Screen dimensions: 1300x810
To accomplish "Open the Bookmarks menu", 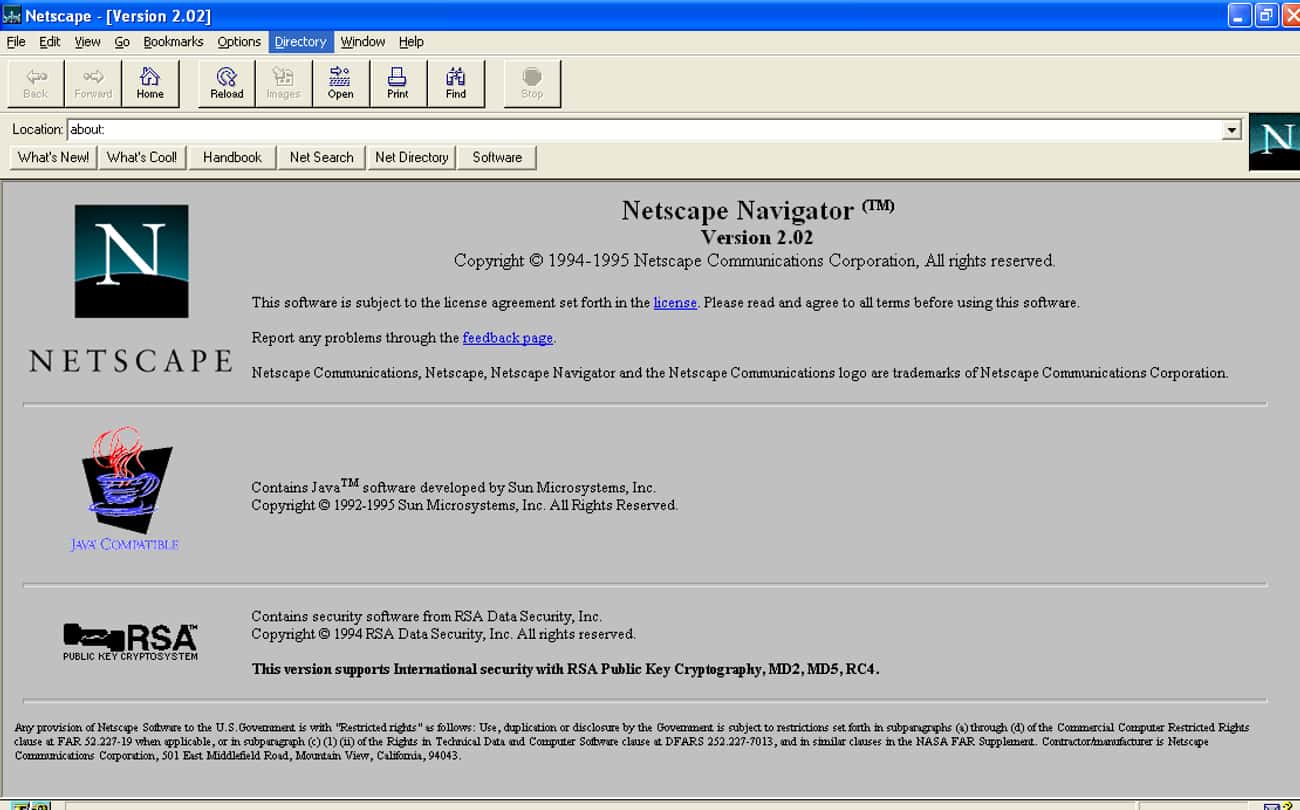I will tap(173, 41).
